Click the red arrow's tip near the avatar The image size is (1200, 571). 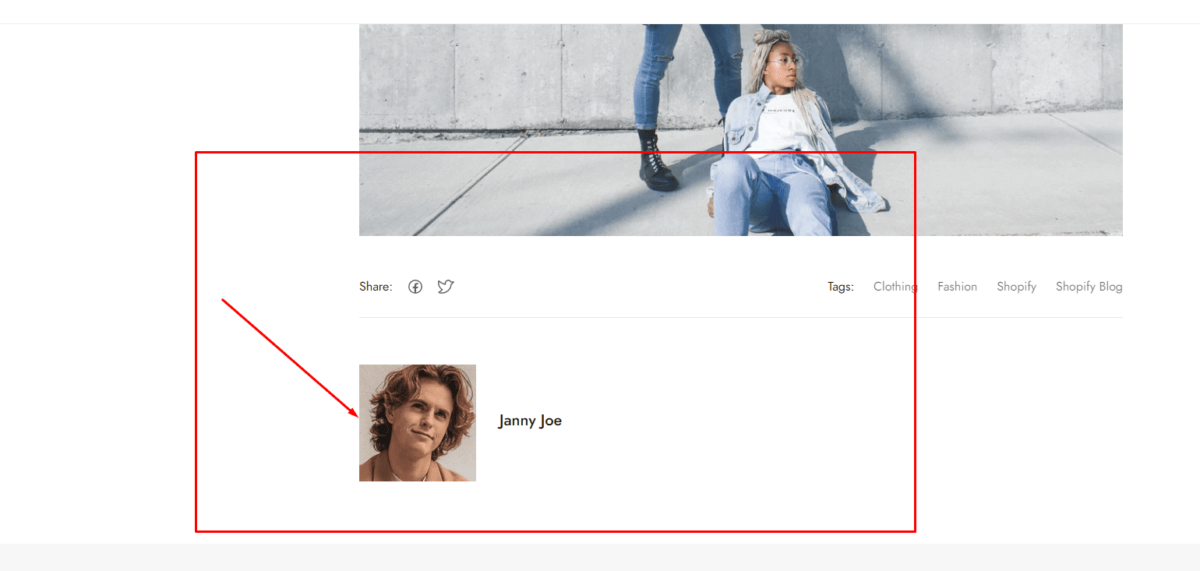click(357, 414)
